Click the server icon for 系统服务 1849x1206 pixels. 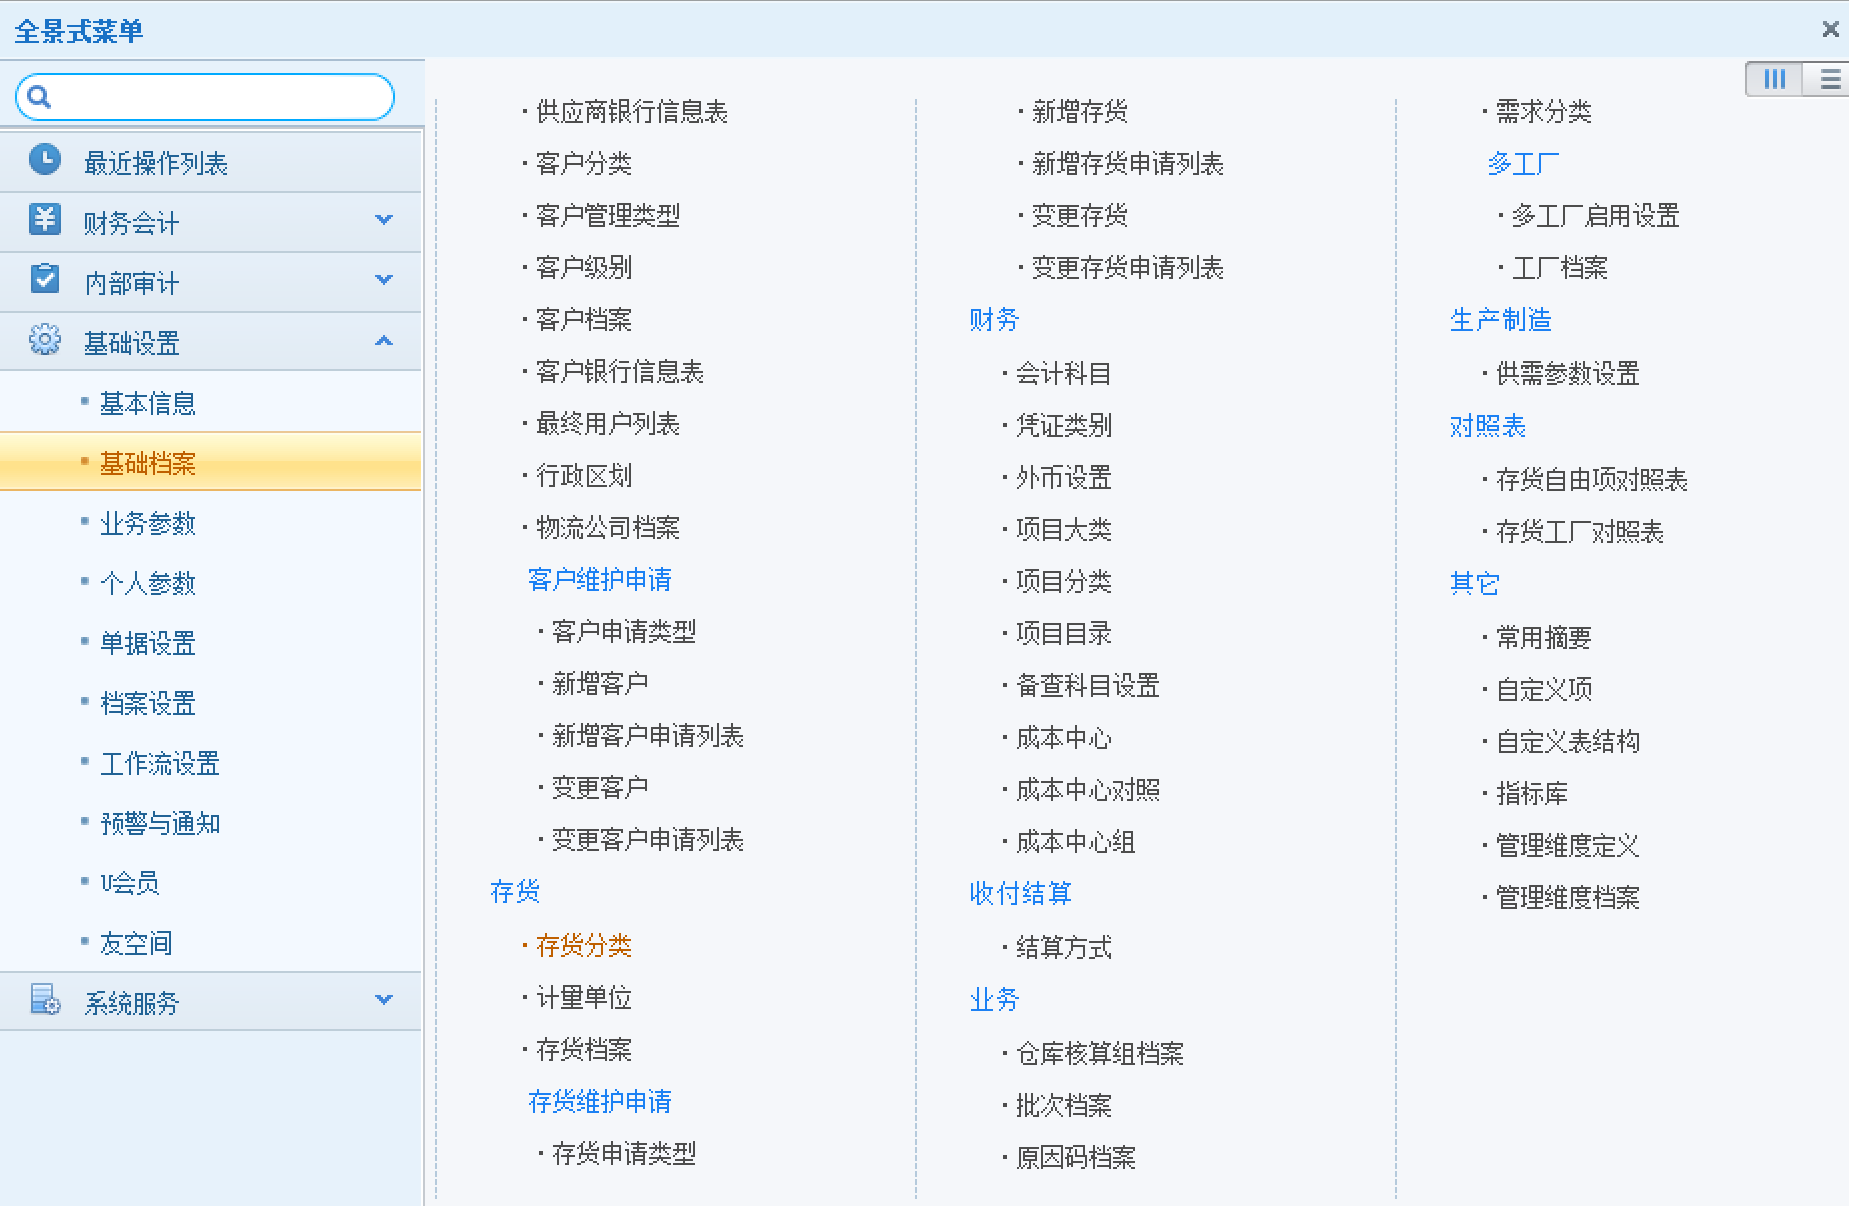pyautogui.click(x=45, y=999)
